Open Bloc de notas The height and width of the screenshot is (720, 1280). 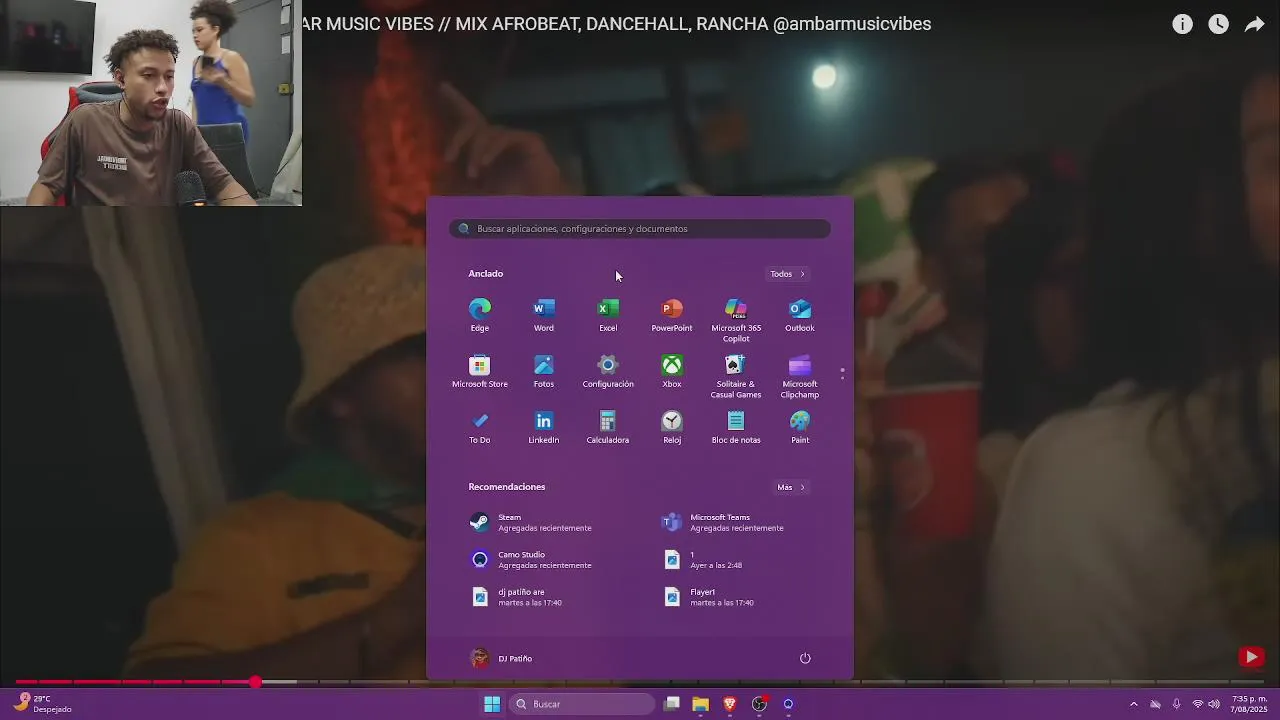click(736, 427)
